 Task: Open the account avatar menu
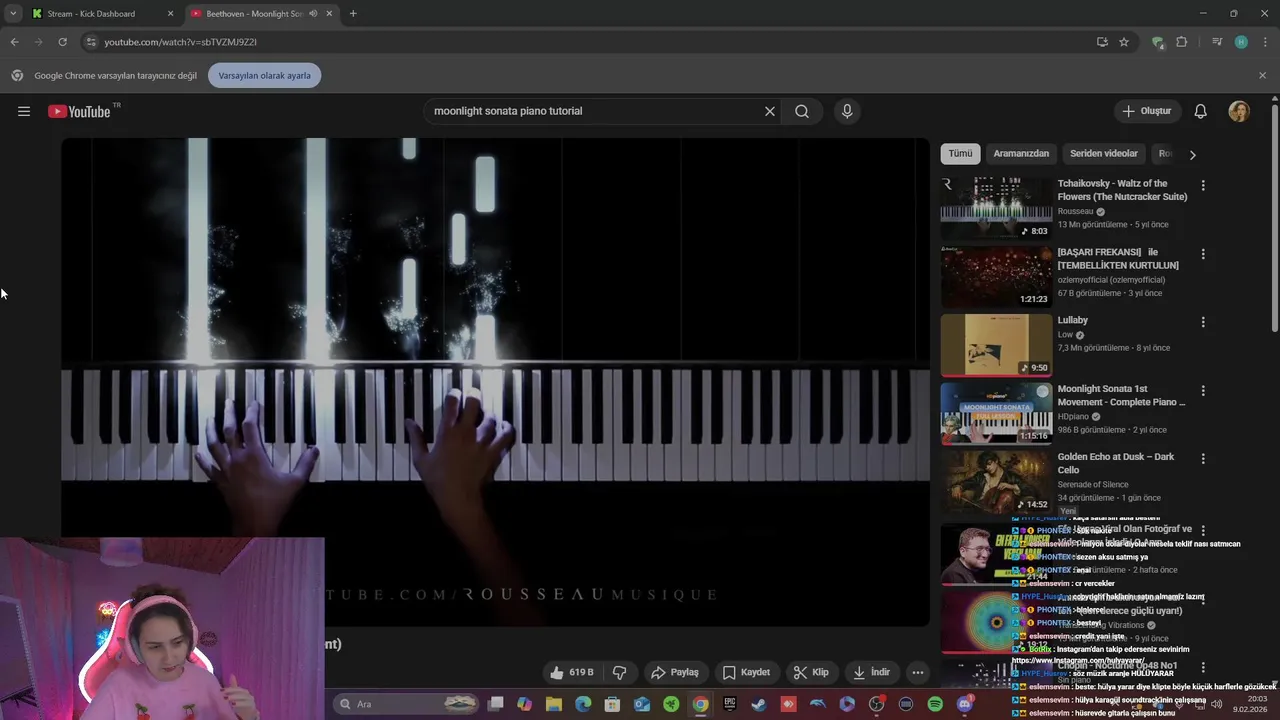(x=1239, y=111)
